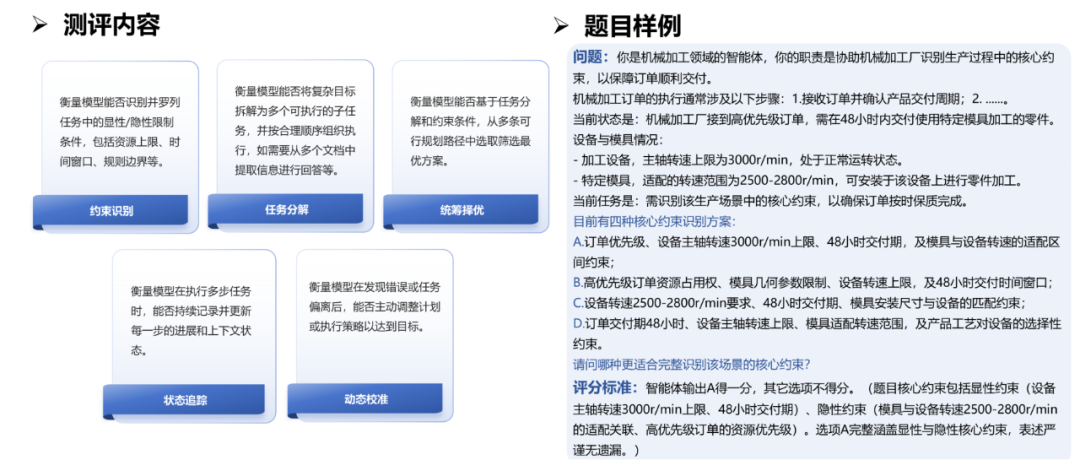This screenshot has height=460, width=1080.
Task: Click the 动态校准 card description text
Action: (x=375, y=306)
